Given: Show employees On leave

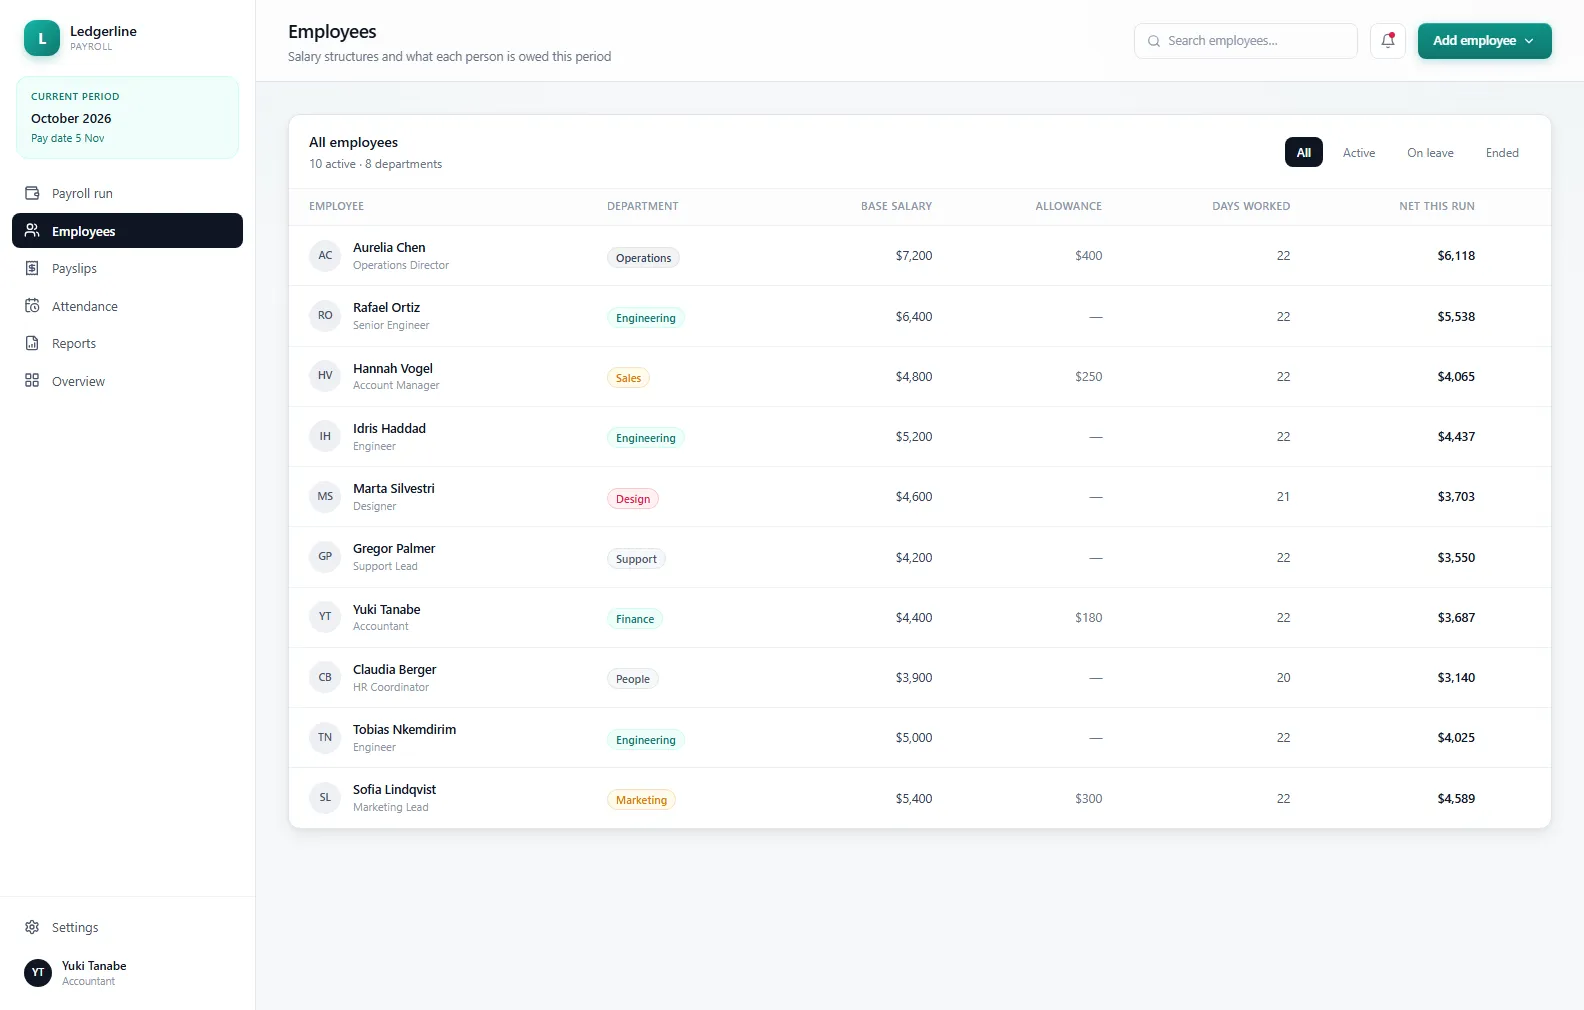Looking at the screenshot, I should click(x=1430, y=152).
